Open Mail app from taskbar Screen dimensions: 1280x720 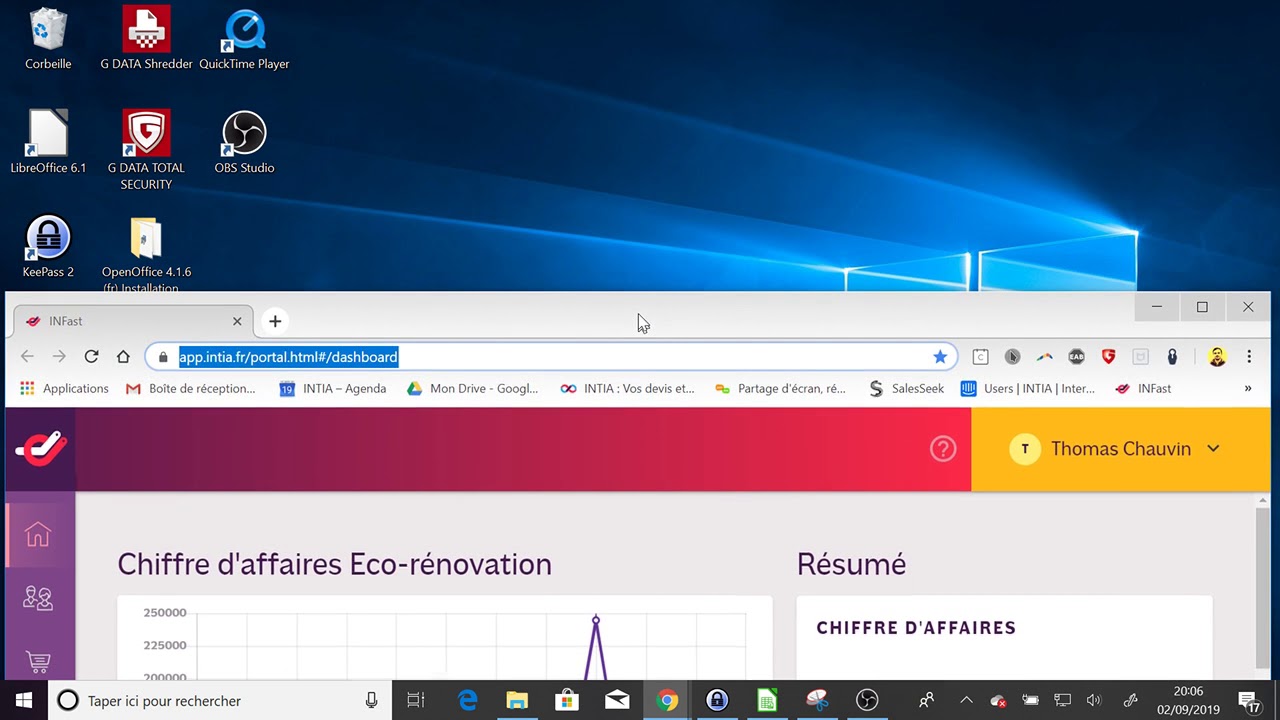coord(617,701)
